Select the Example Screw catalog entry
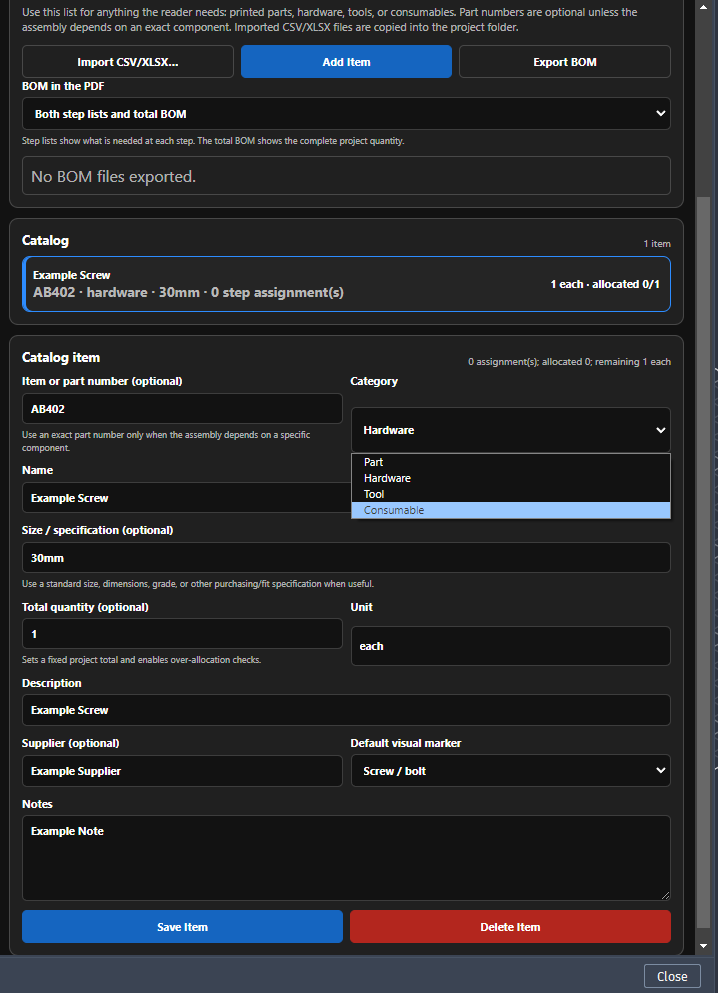Screen dimensions: 718x993 tap(346, 284)
